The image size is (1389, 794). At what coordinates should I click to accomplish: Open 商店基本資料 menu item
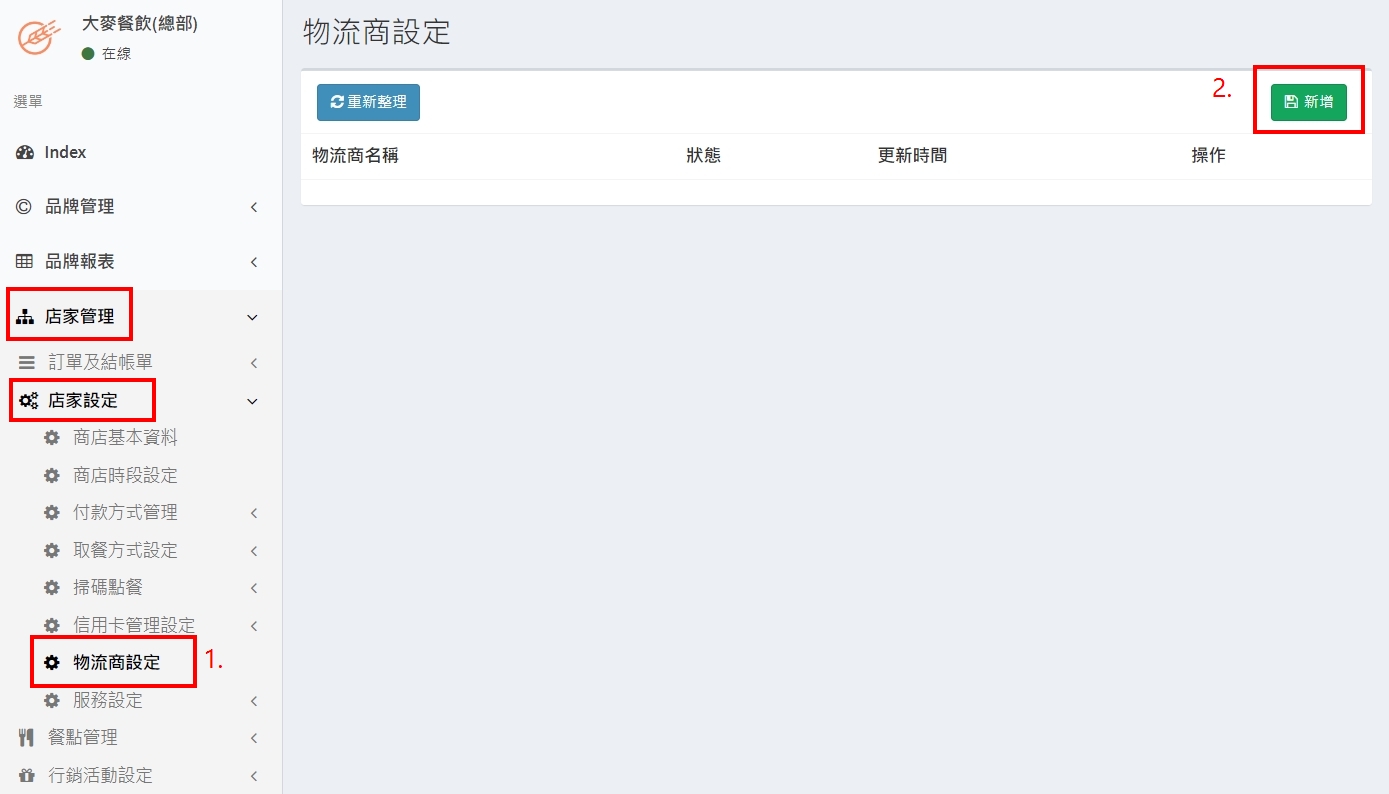(125, 438)
